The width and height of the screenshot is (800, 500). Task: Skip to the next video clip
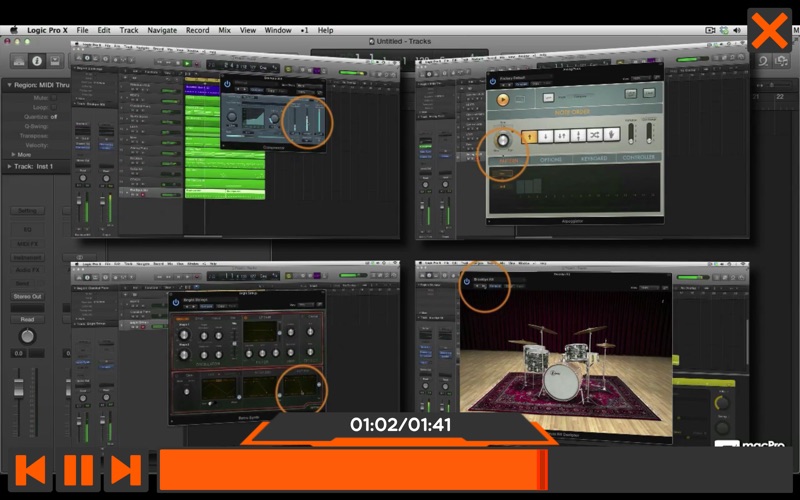[x=126, y=470]
